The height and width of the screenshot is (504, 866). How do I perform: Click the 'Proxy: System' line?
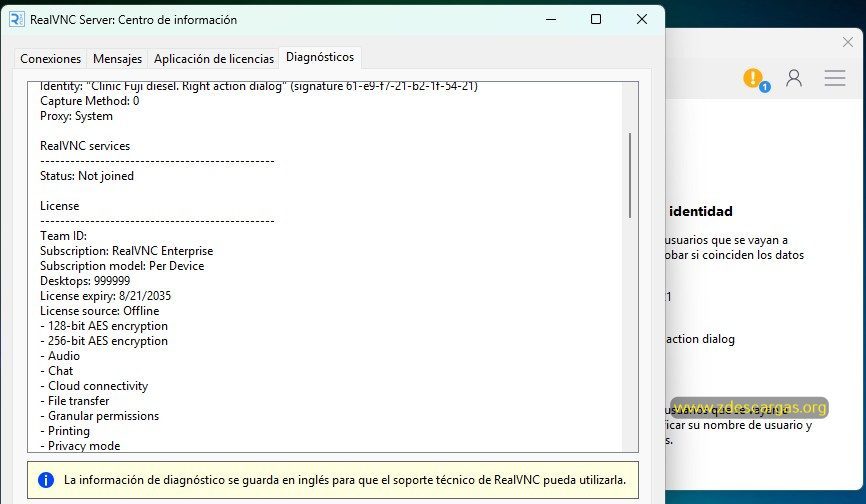(76, 116)
